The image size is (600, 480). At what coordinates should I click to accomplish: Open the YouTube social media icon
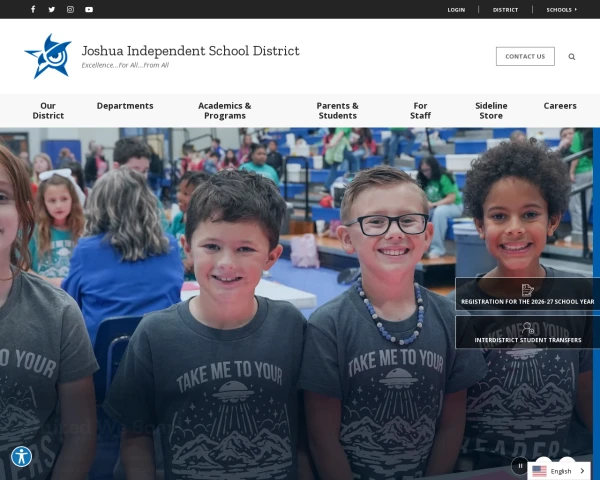point(89,9)
